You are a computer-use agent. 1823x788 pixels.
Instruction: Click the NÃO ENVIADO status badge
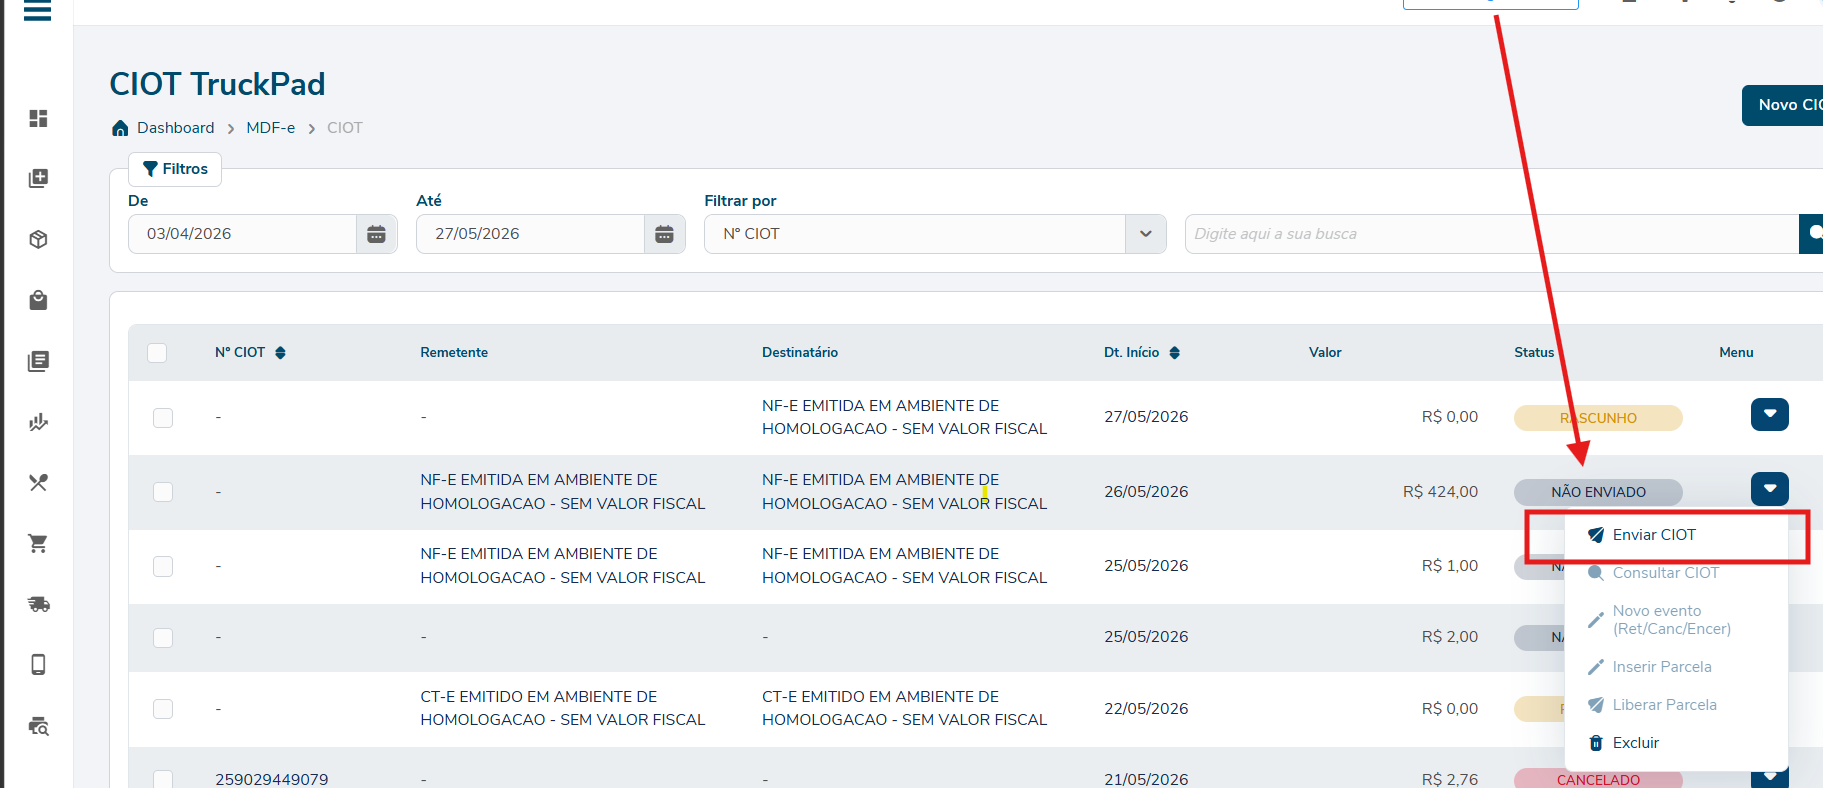point(1598,492)
